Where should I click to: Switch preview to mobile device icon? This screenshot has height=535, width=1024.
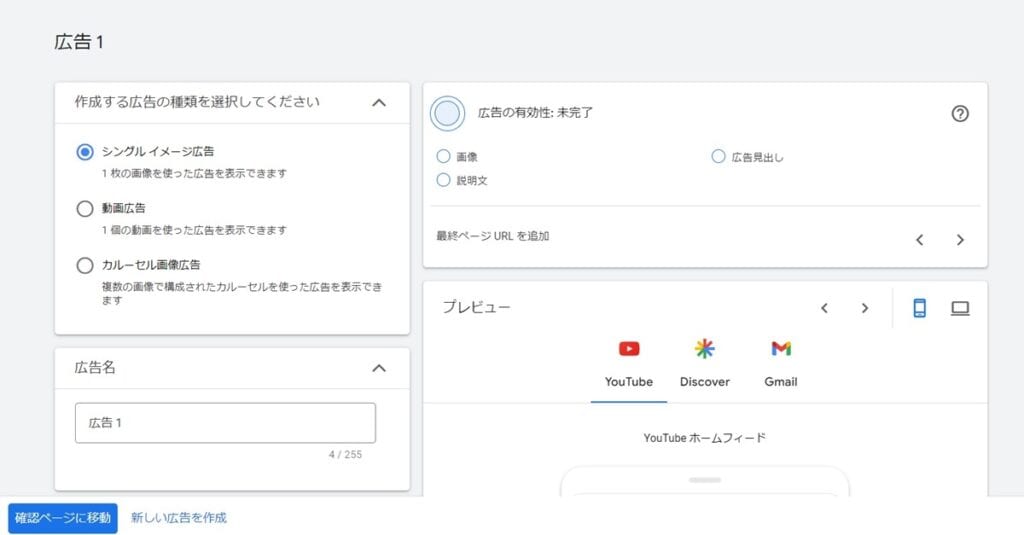pos(919,308)
